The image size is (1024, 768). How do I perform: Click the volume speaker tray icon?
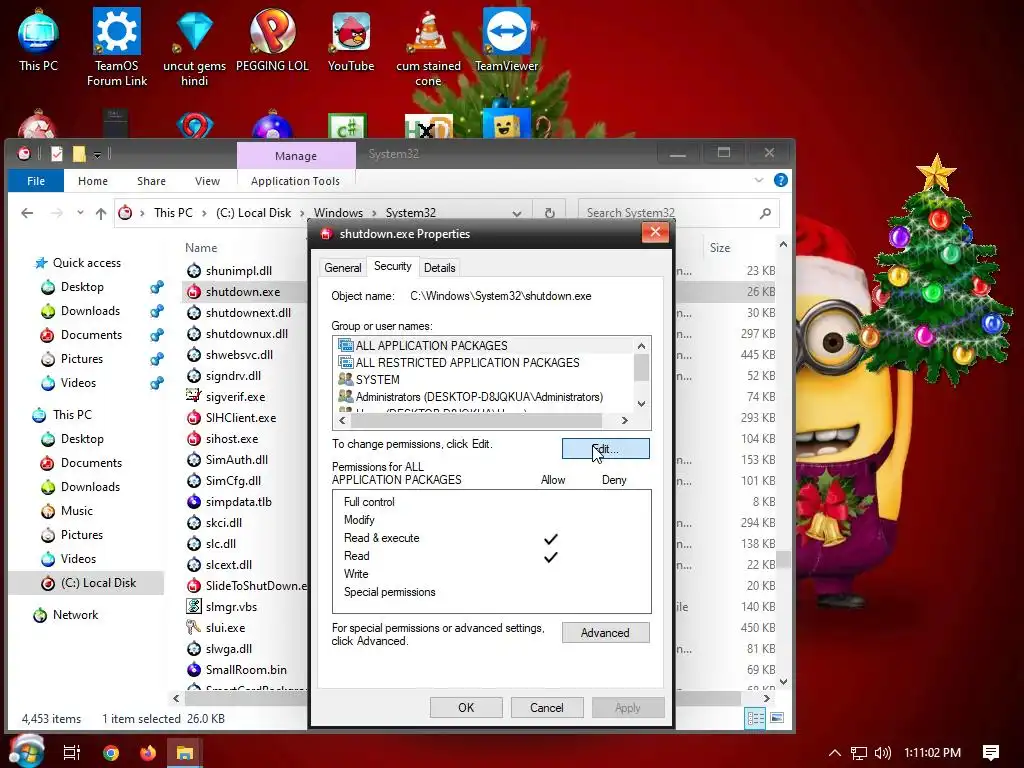point(882,752)
